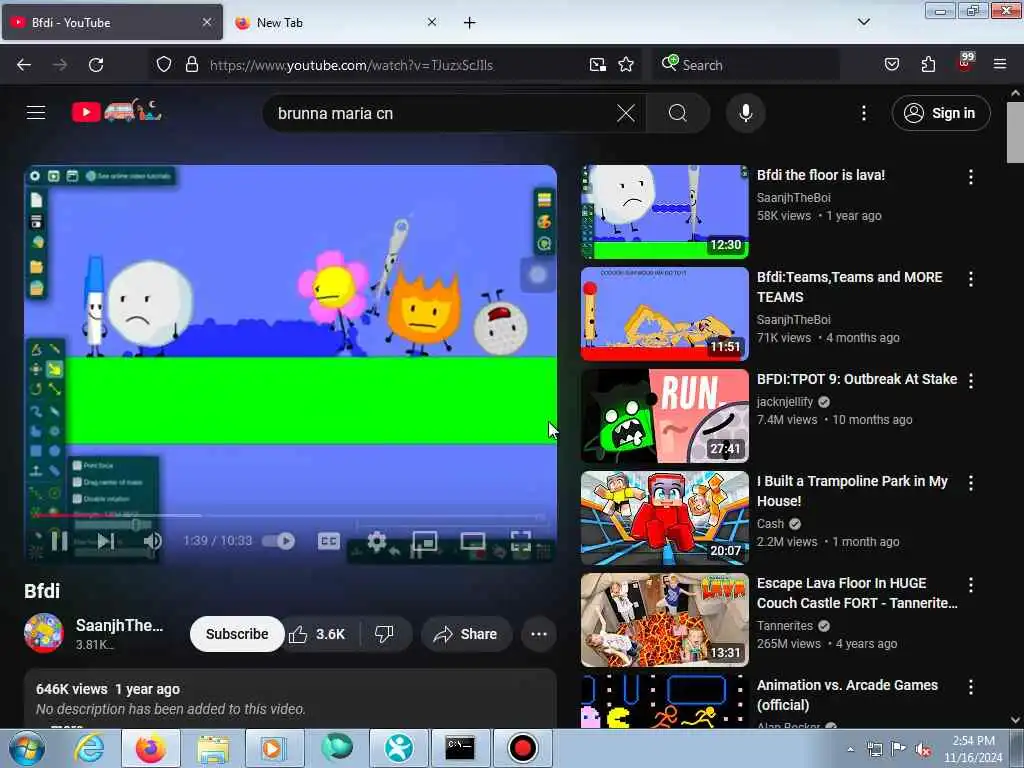The width and height of the screenshot is (1024, 768).
Task: Pause the video
Action: point(59,540)
